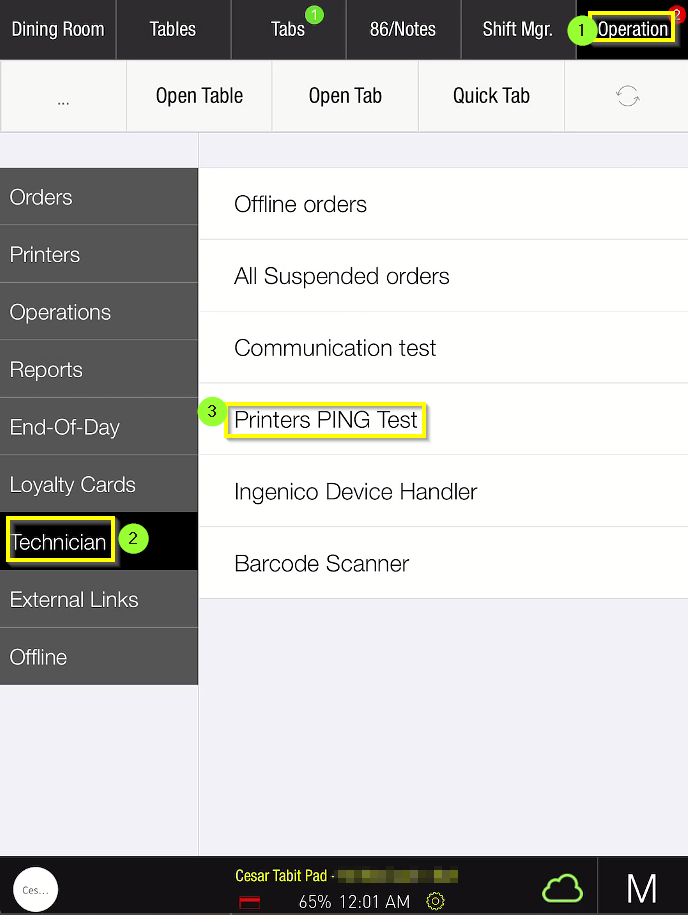688x915 pixels.
Task: Click the refresh sync icon
Action: pyautogui.click(x=627, y=96)
